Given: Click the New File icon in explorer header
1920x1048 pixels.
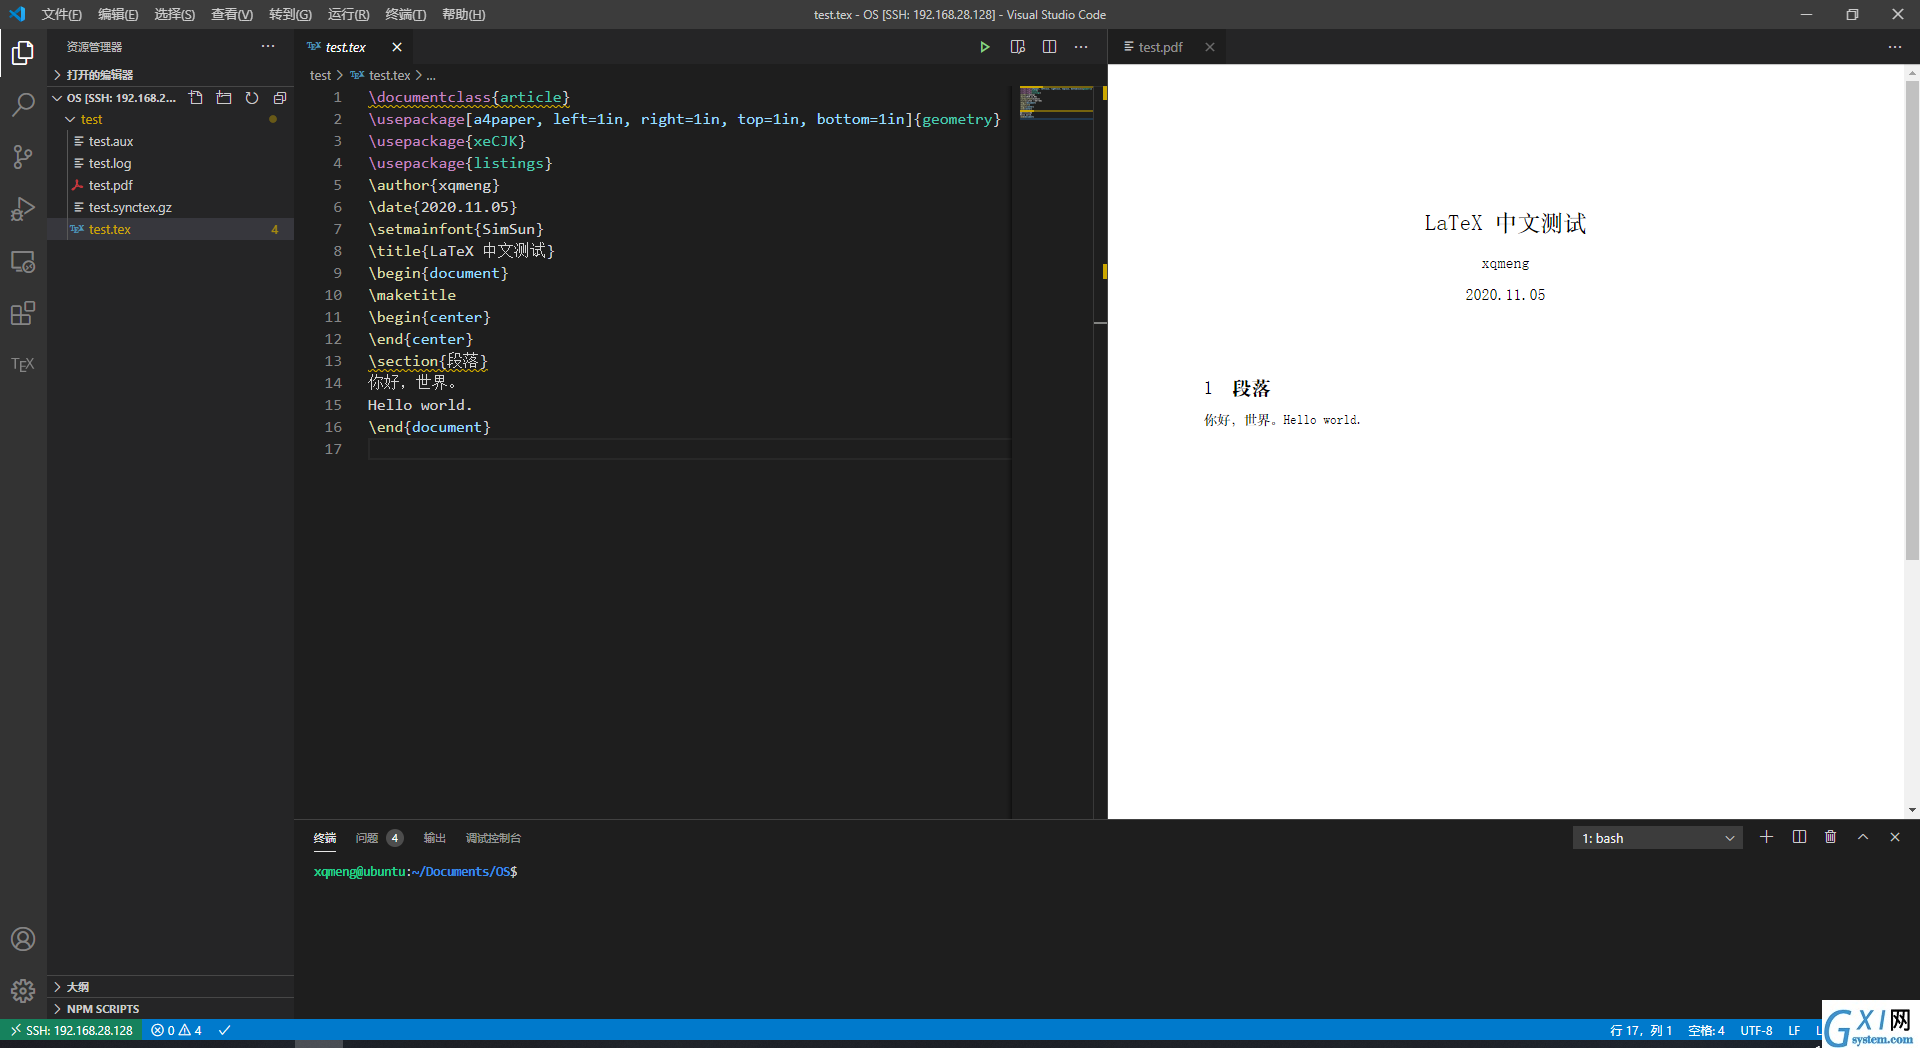Looking at the screenshot, I should tap(196, 98).
